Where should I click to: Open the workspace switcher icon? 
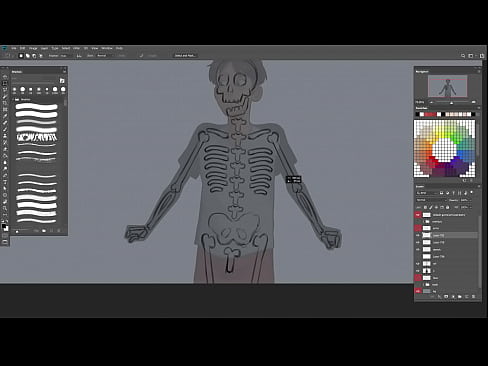[471, 56]
